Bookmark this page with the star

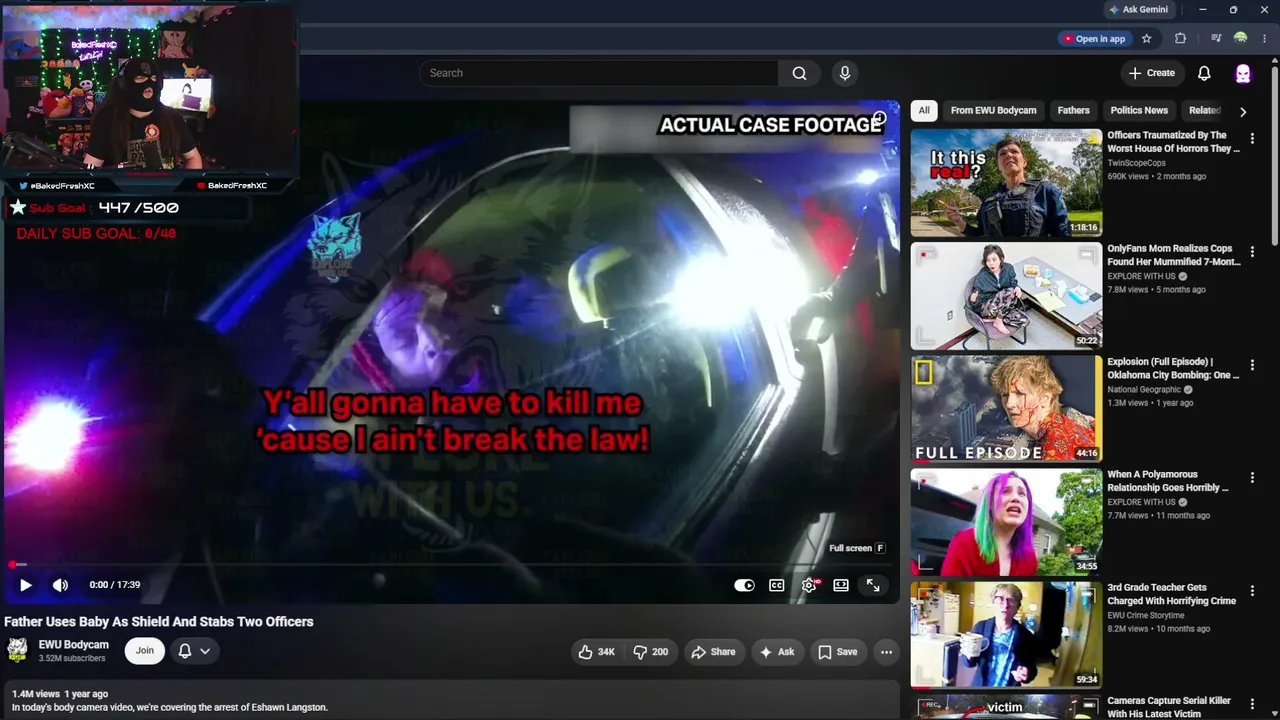coord(1147,39)
